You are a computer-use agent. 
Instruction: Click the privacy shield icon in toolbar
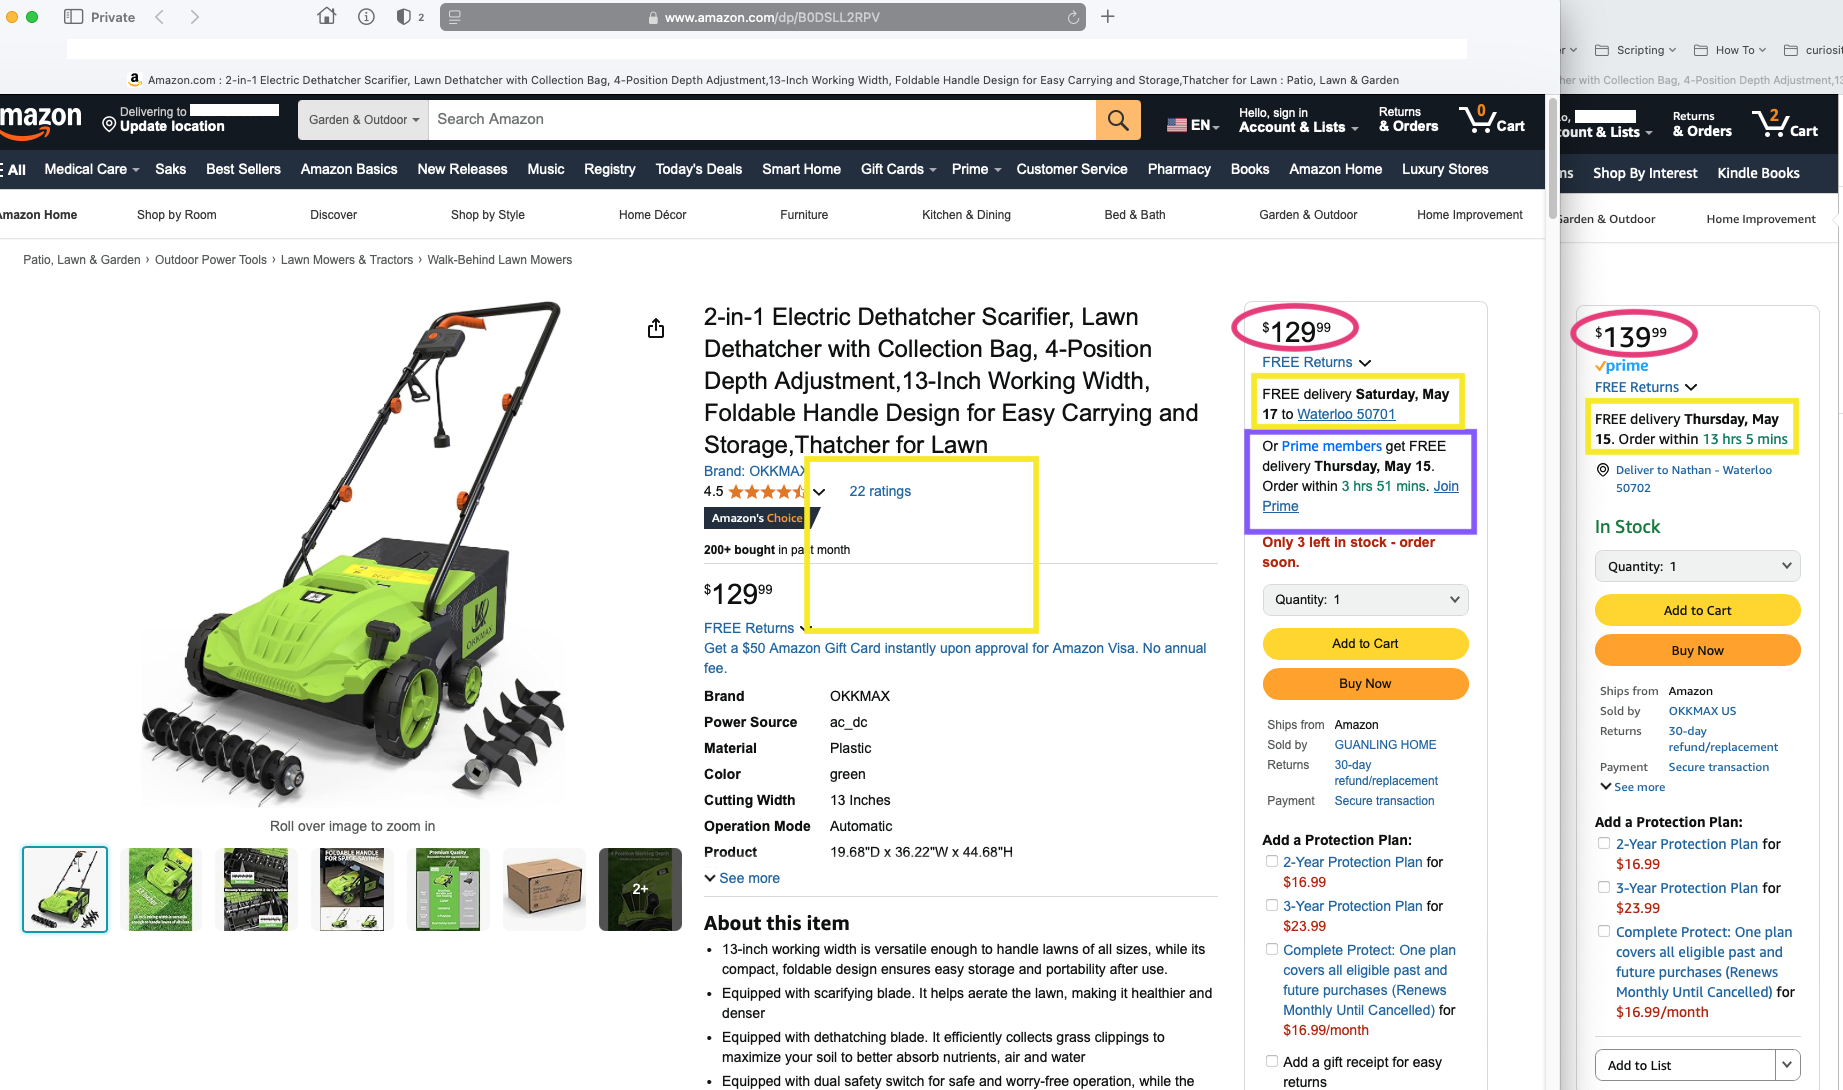[404, 17]
